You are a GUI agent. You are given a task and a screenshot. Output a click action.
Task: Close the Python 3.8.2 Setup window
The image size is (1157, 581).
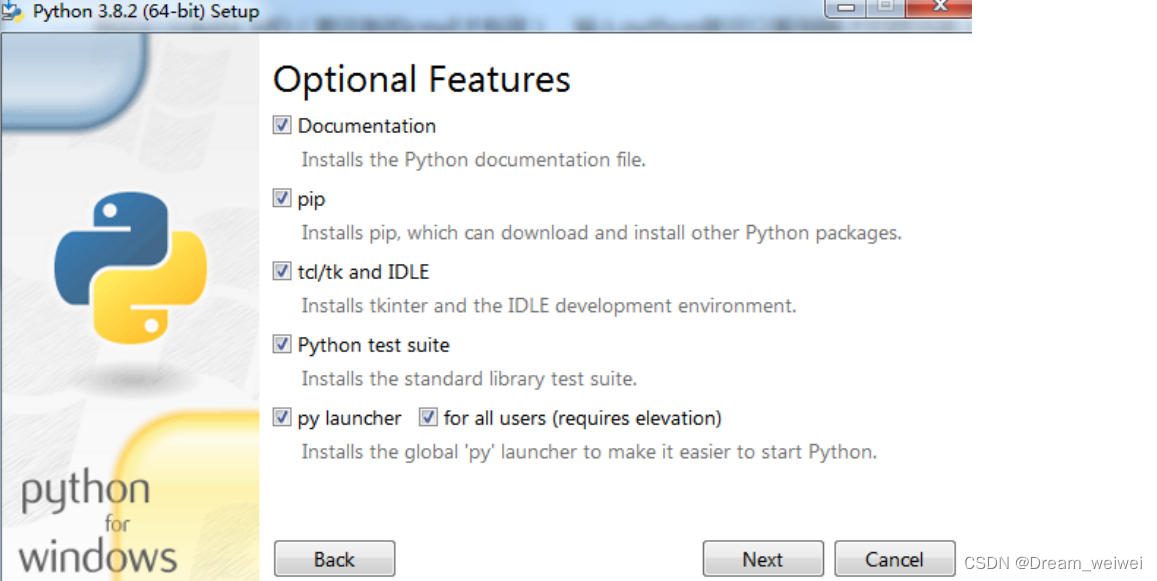[x=939, y=7]
